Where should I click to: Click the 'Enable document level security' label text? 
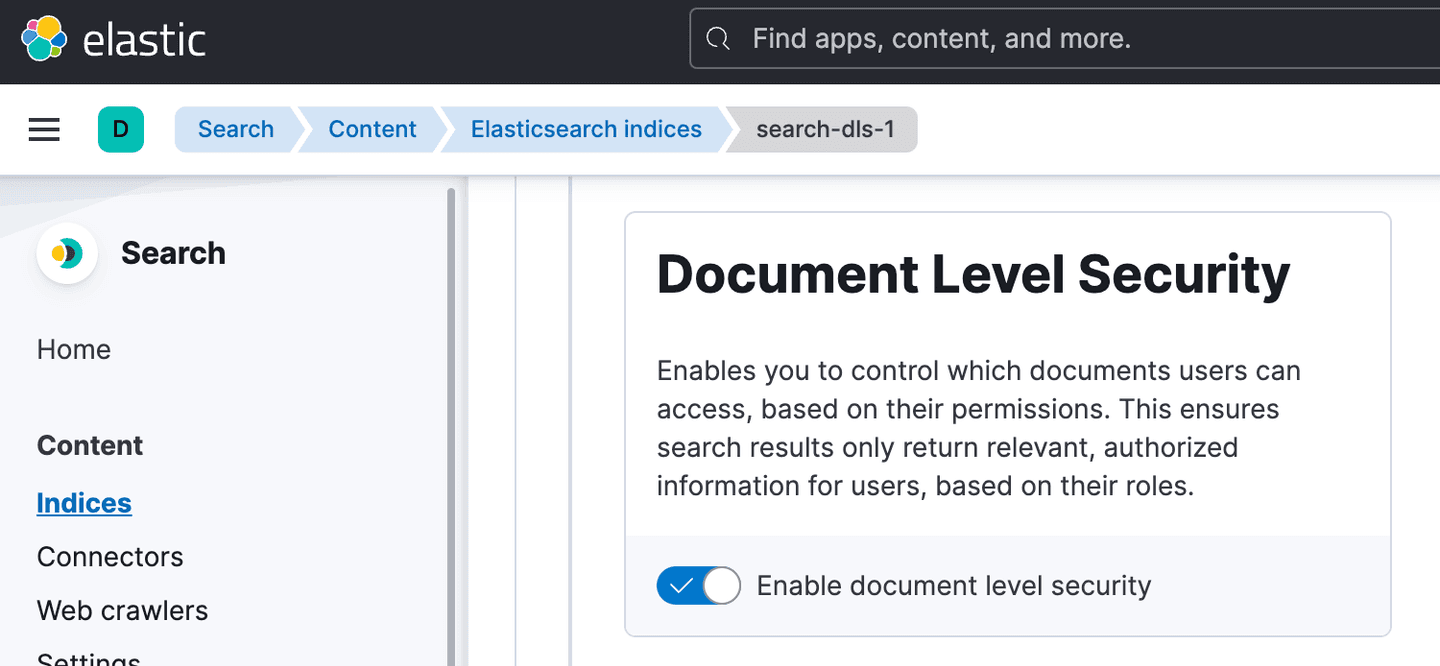pos(953,586)
